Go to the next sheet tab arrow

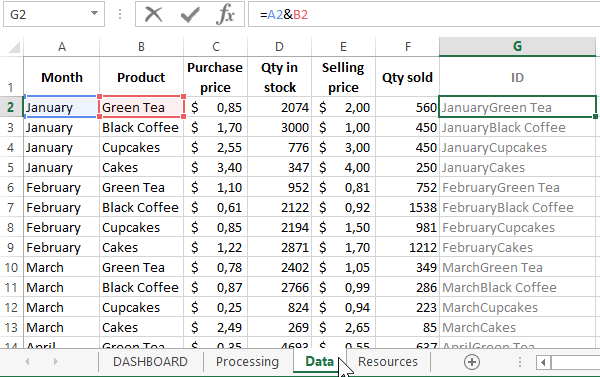tap(56, 362)
